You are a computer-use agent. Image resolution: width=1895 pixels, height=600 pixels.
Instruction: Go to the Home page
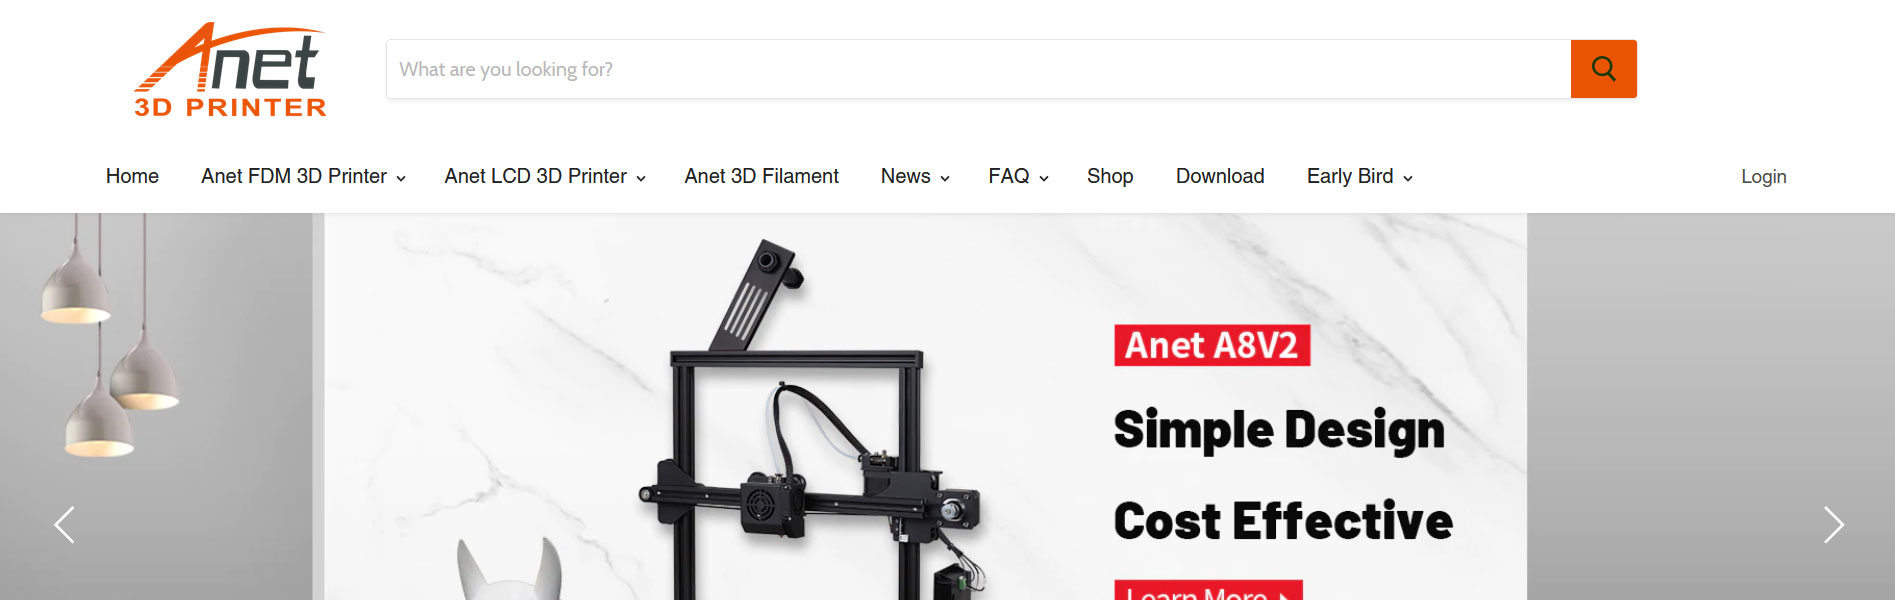coord(132,177)
